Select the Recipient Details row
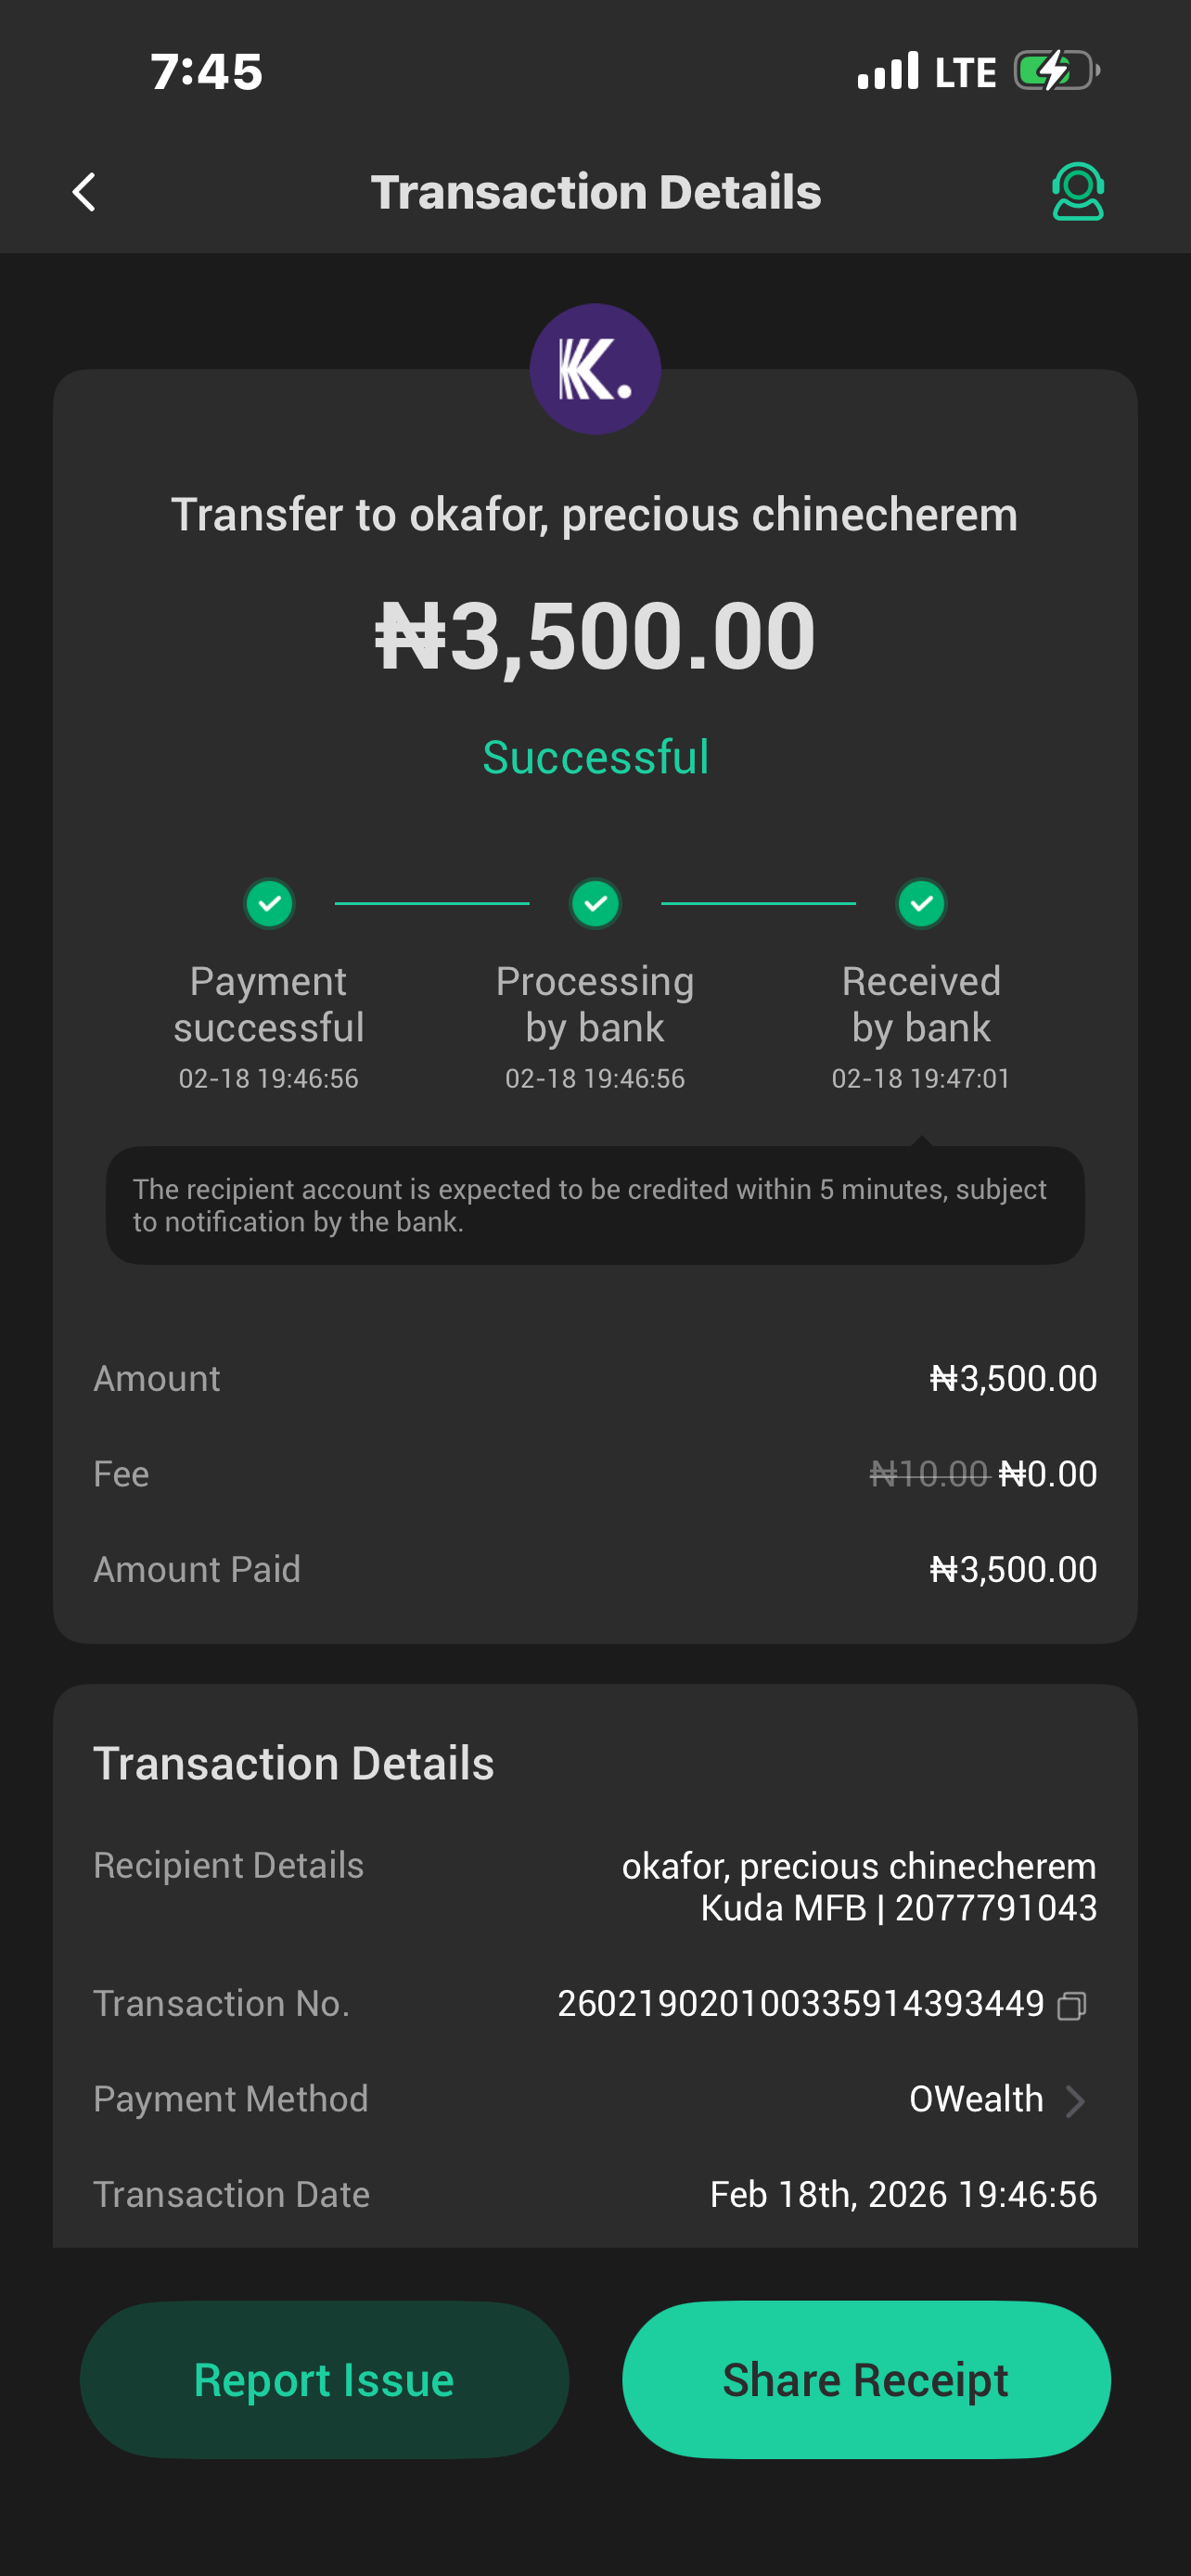The image size is (1191, 2576). pos(595,1886)
